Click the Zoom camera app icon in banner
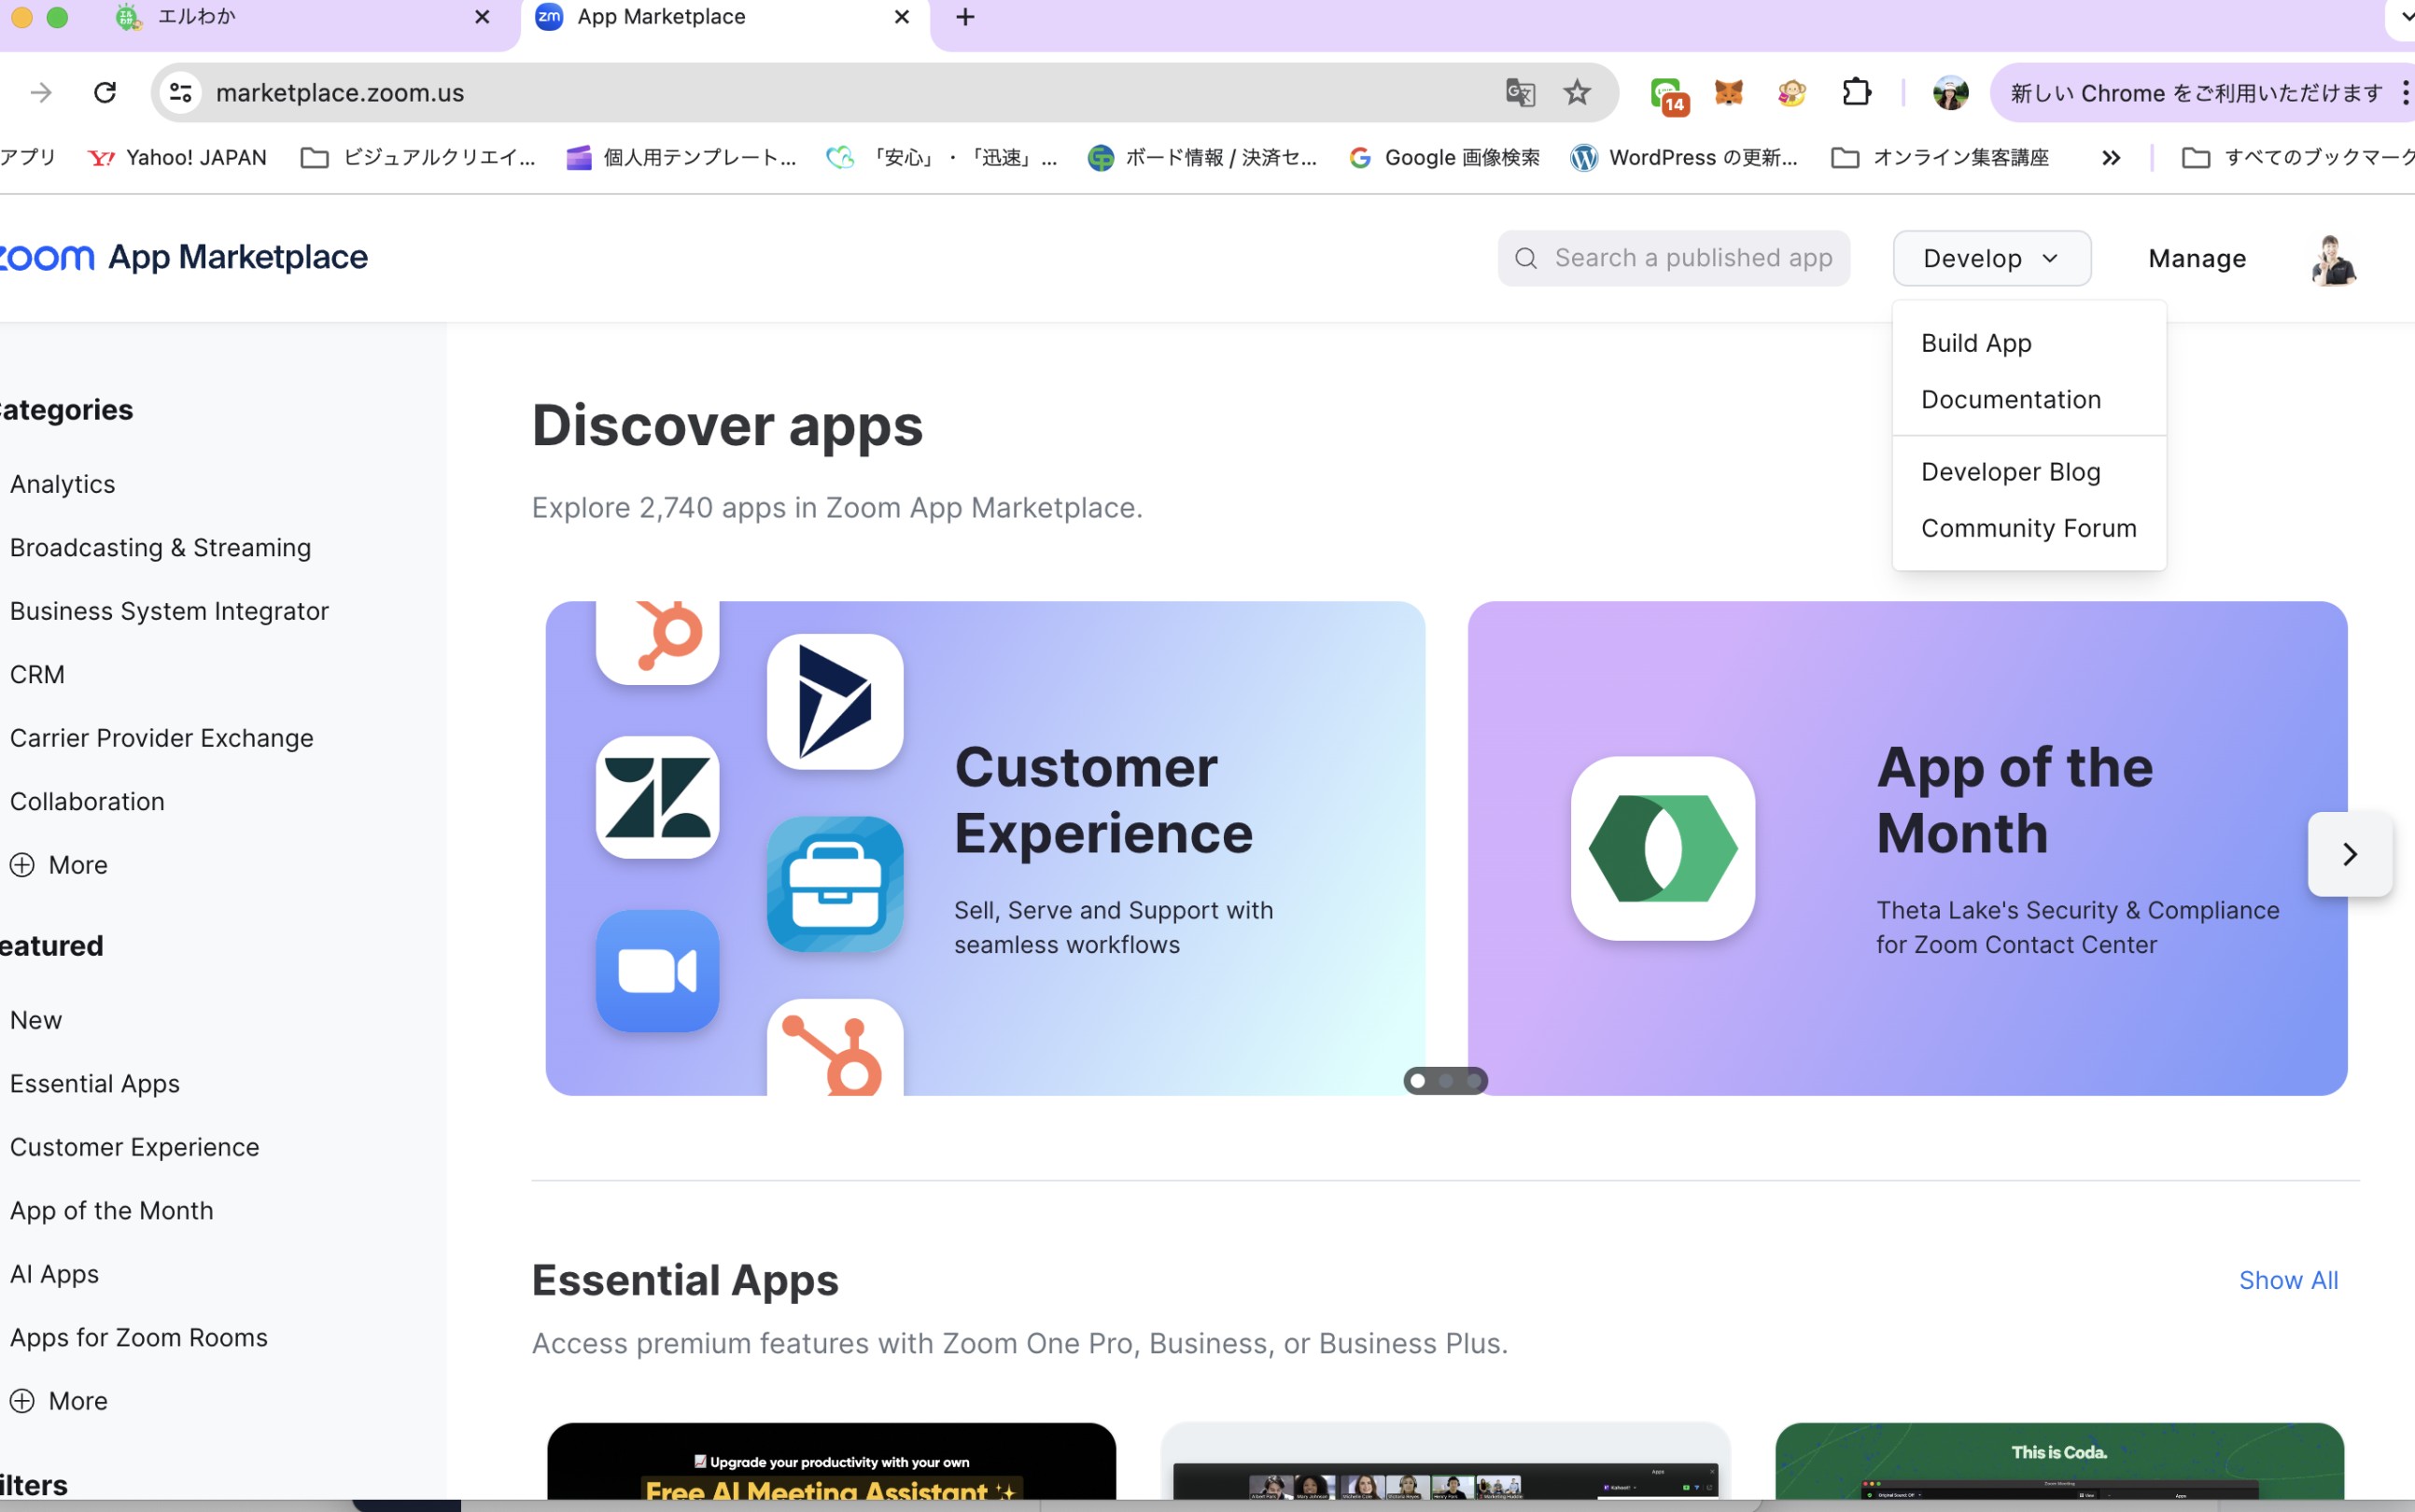The width and height of the screenshot is (2415, 1512). 658,971
